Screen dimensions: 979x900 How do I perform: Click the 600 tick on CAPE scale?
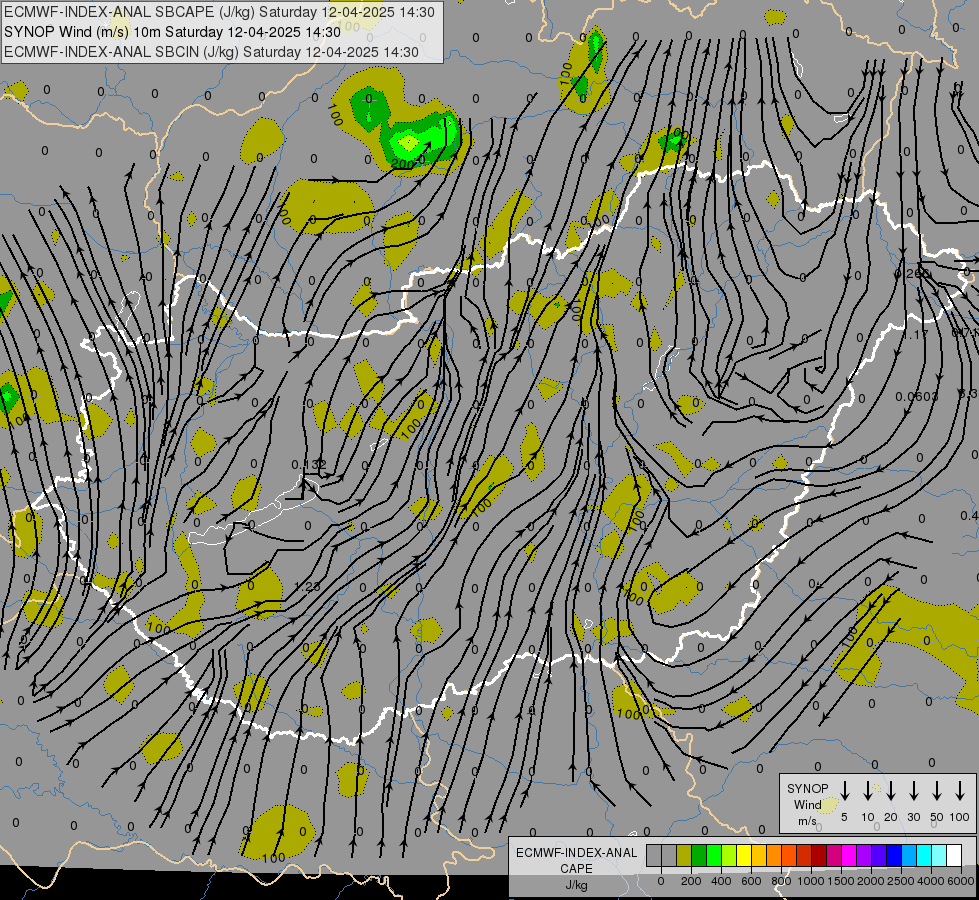tap(751, 881)
